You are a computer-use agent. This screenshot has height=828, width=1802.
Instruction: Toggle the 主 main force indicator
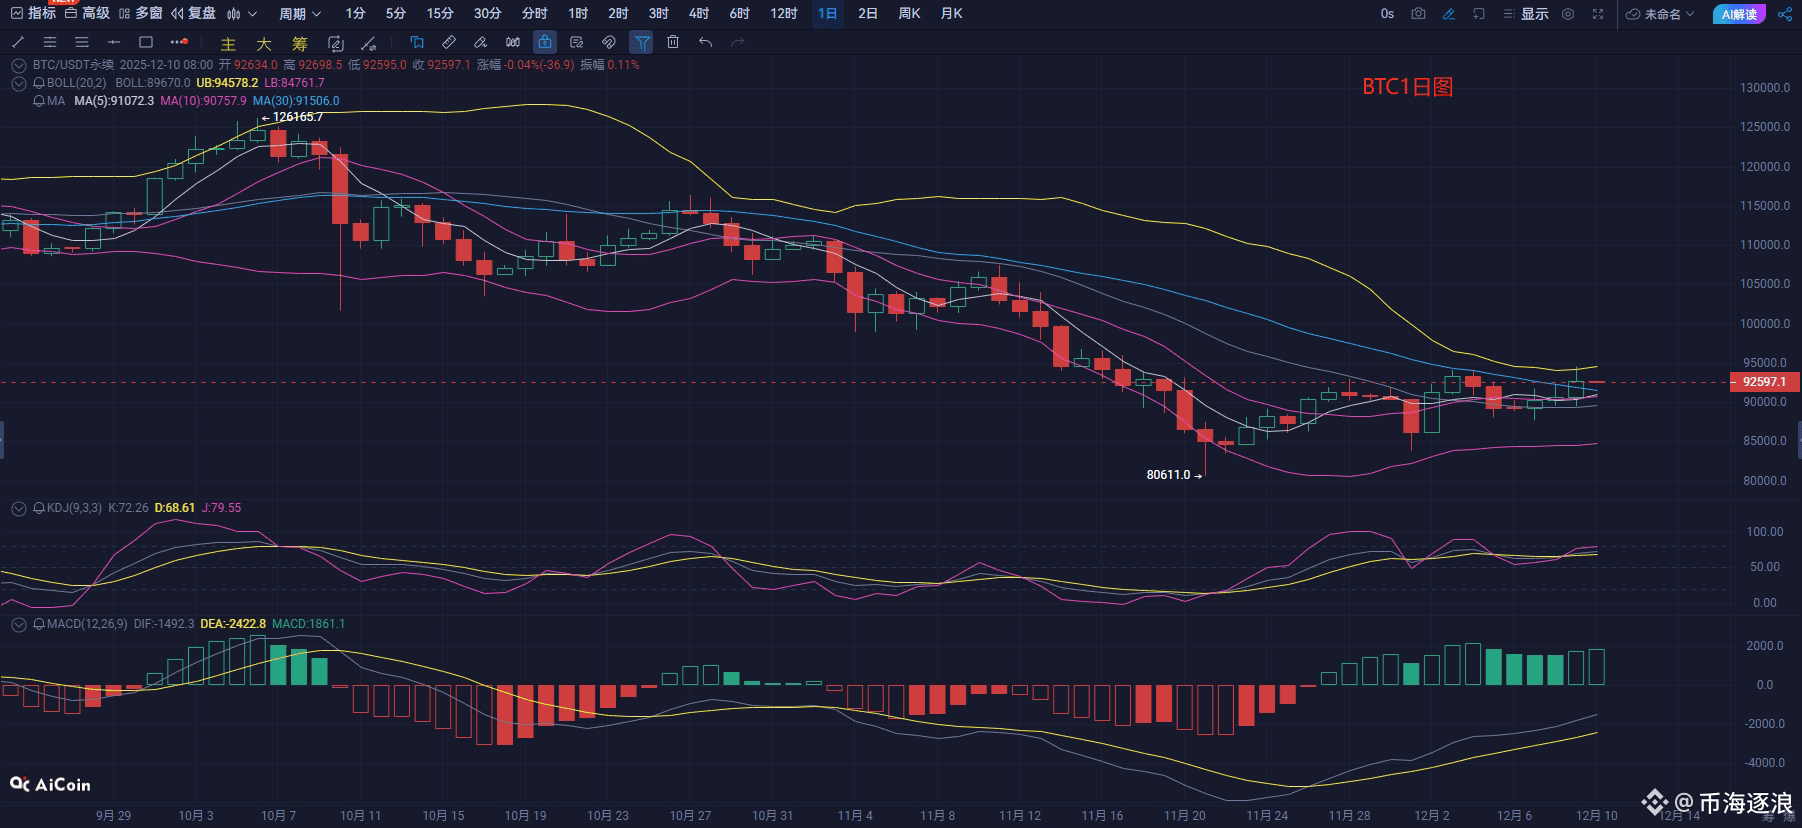coord(228,44)
